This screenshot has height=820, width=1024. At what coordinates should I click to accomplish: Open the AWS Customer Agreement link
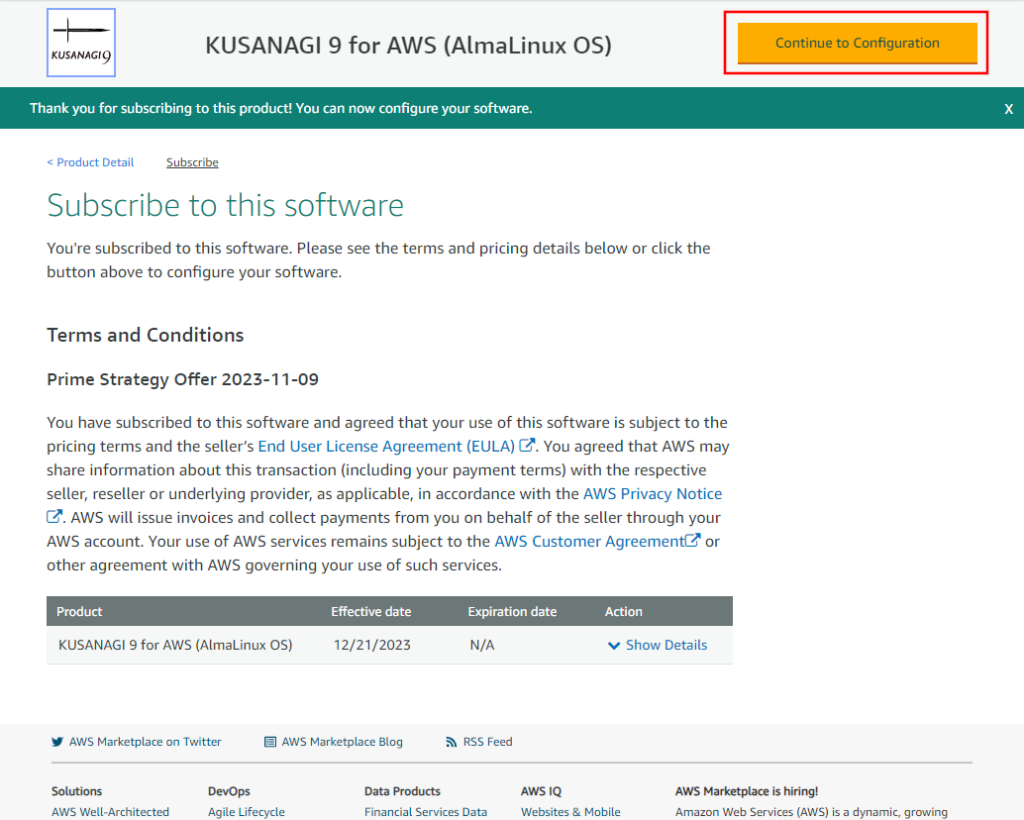(589, 541)
